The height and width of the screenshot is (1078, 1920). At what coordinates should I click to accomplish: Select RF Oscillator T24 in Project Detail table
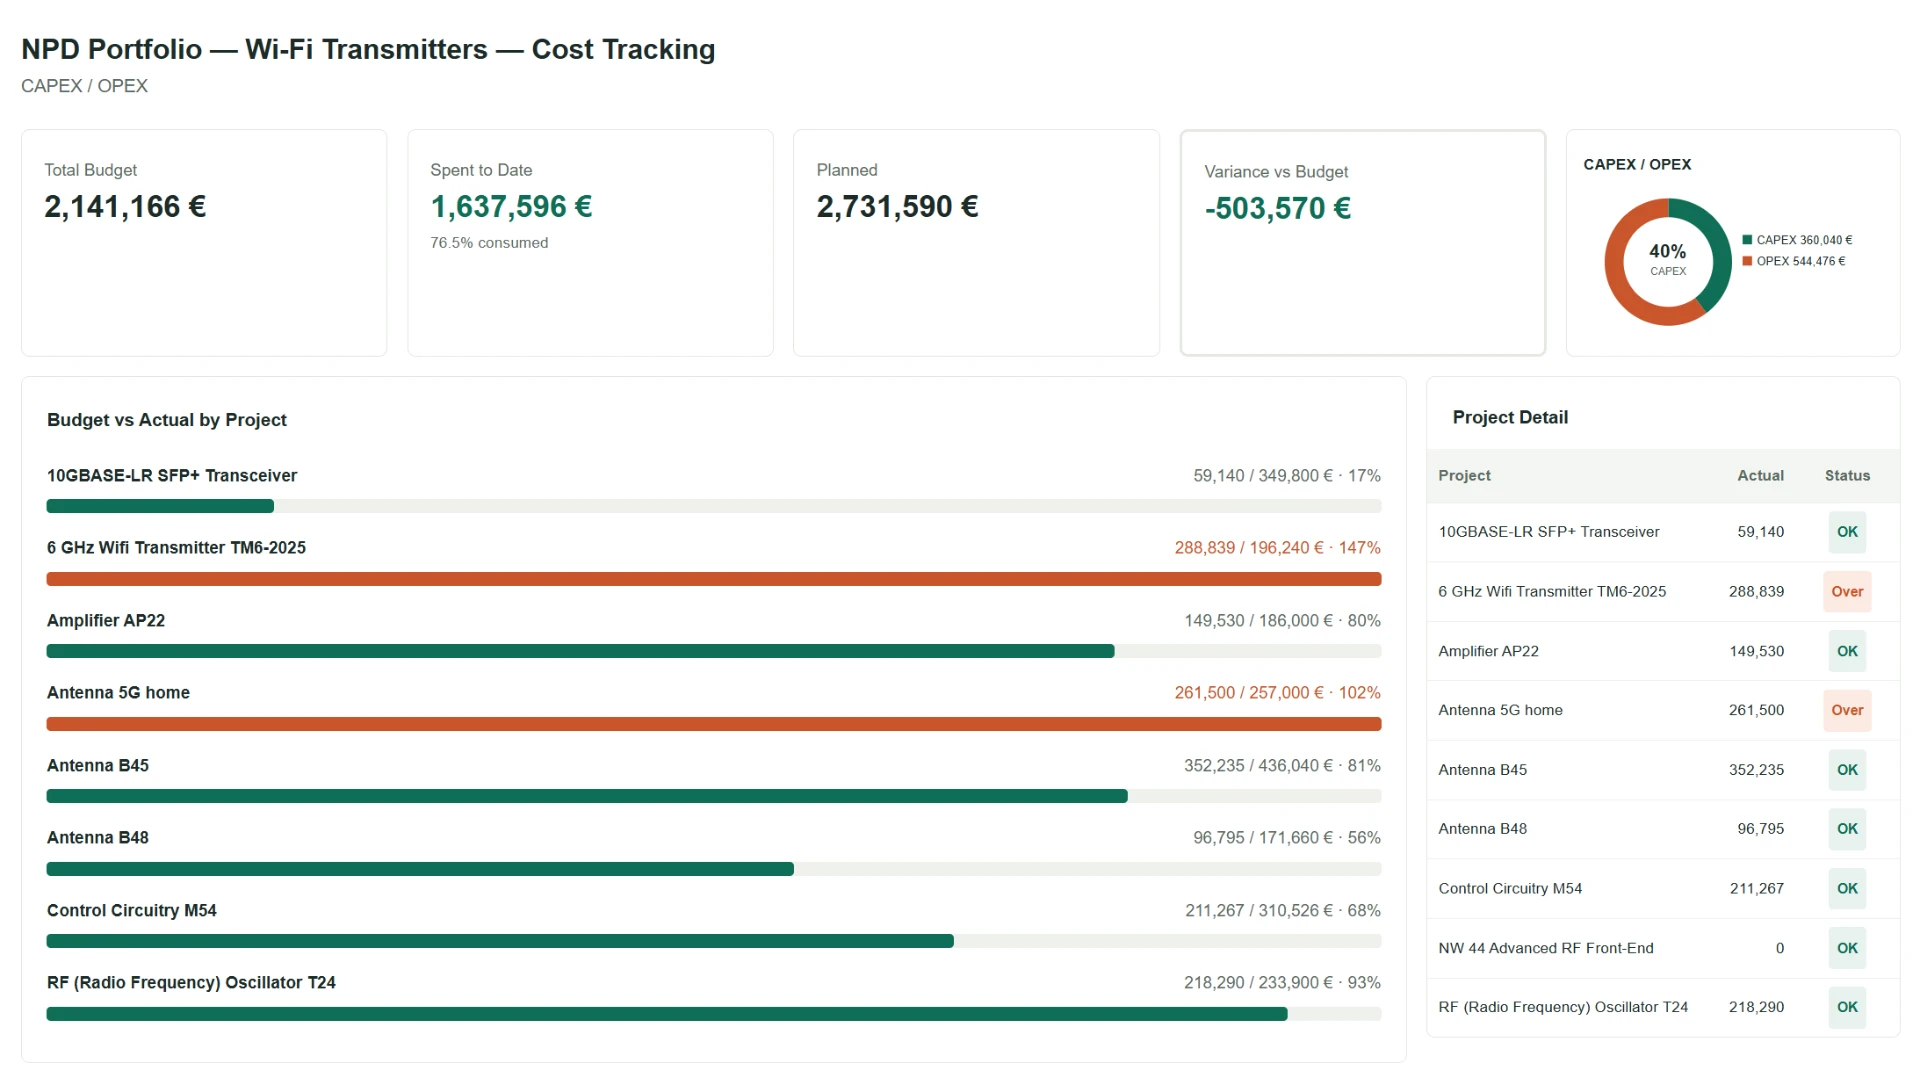(x=1663, y=1007)
